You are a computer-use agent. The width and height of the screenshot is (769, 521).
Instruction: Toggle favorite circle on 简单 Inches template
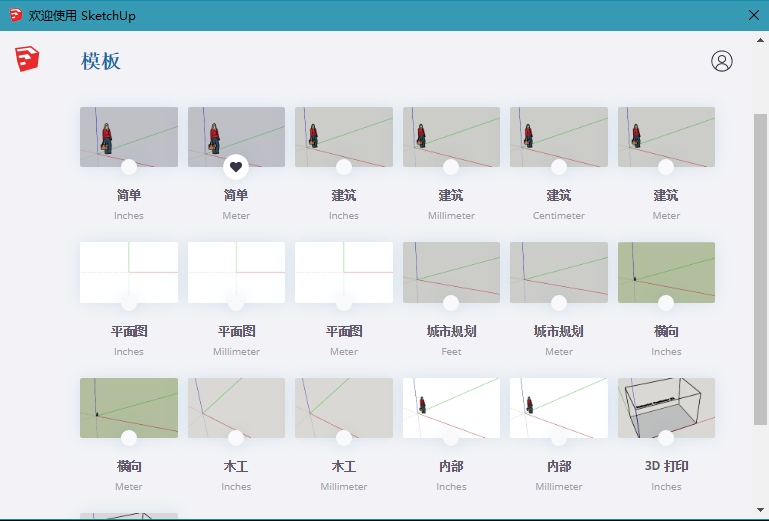[129, 167]
